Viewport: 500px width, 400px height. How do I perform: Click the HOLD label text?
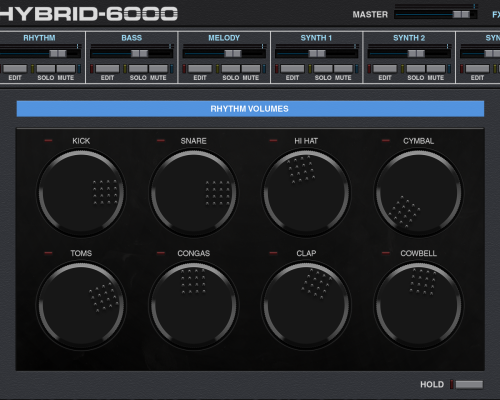(x=432, y=385)
